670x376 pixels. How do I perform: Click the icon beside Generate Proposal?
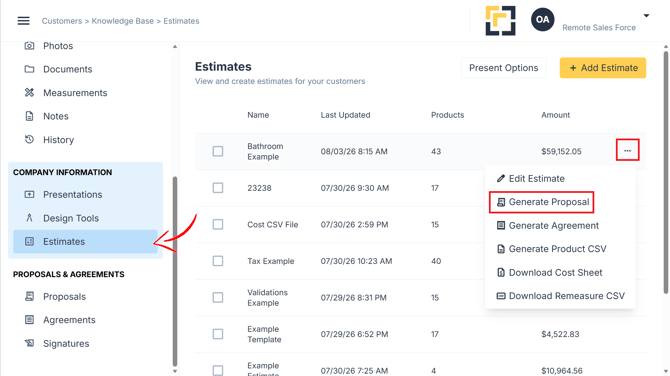(501, 202)
